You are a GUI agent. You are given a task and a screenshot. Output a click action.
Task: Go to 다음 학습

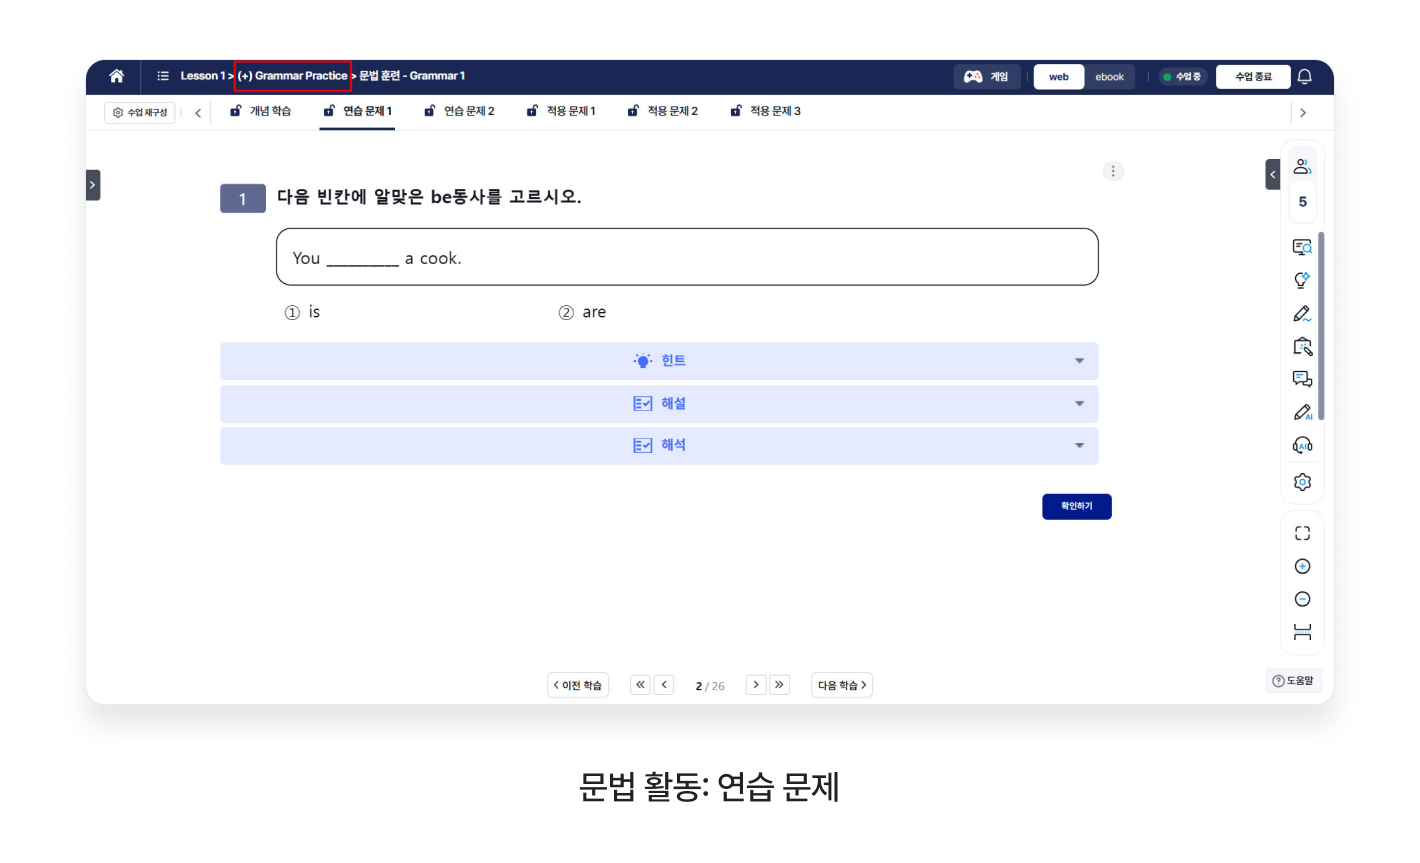click(842, 685)
